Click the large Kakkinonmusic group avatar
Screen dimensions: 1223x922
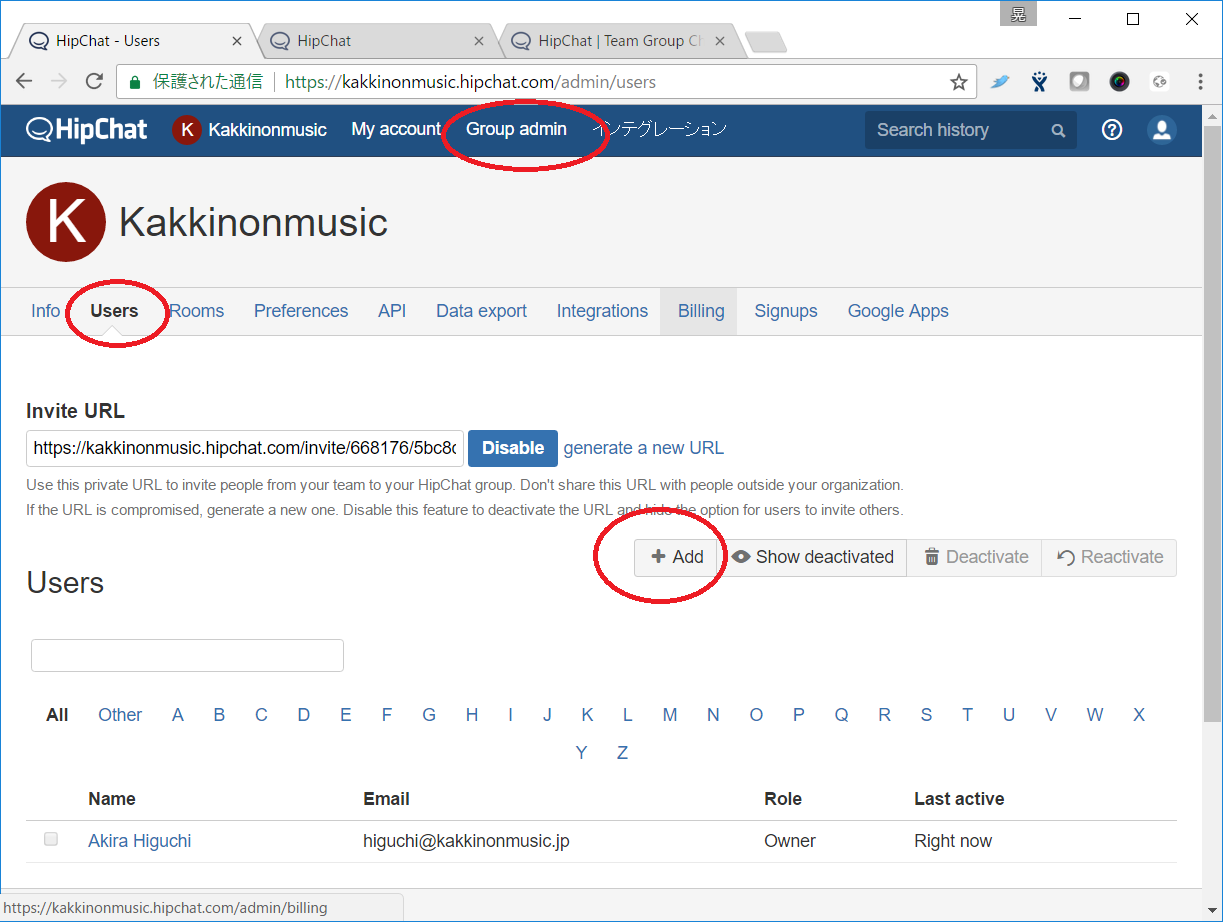[66, 222]
